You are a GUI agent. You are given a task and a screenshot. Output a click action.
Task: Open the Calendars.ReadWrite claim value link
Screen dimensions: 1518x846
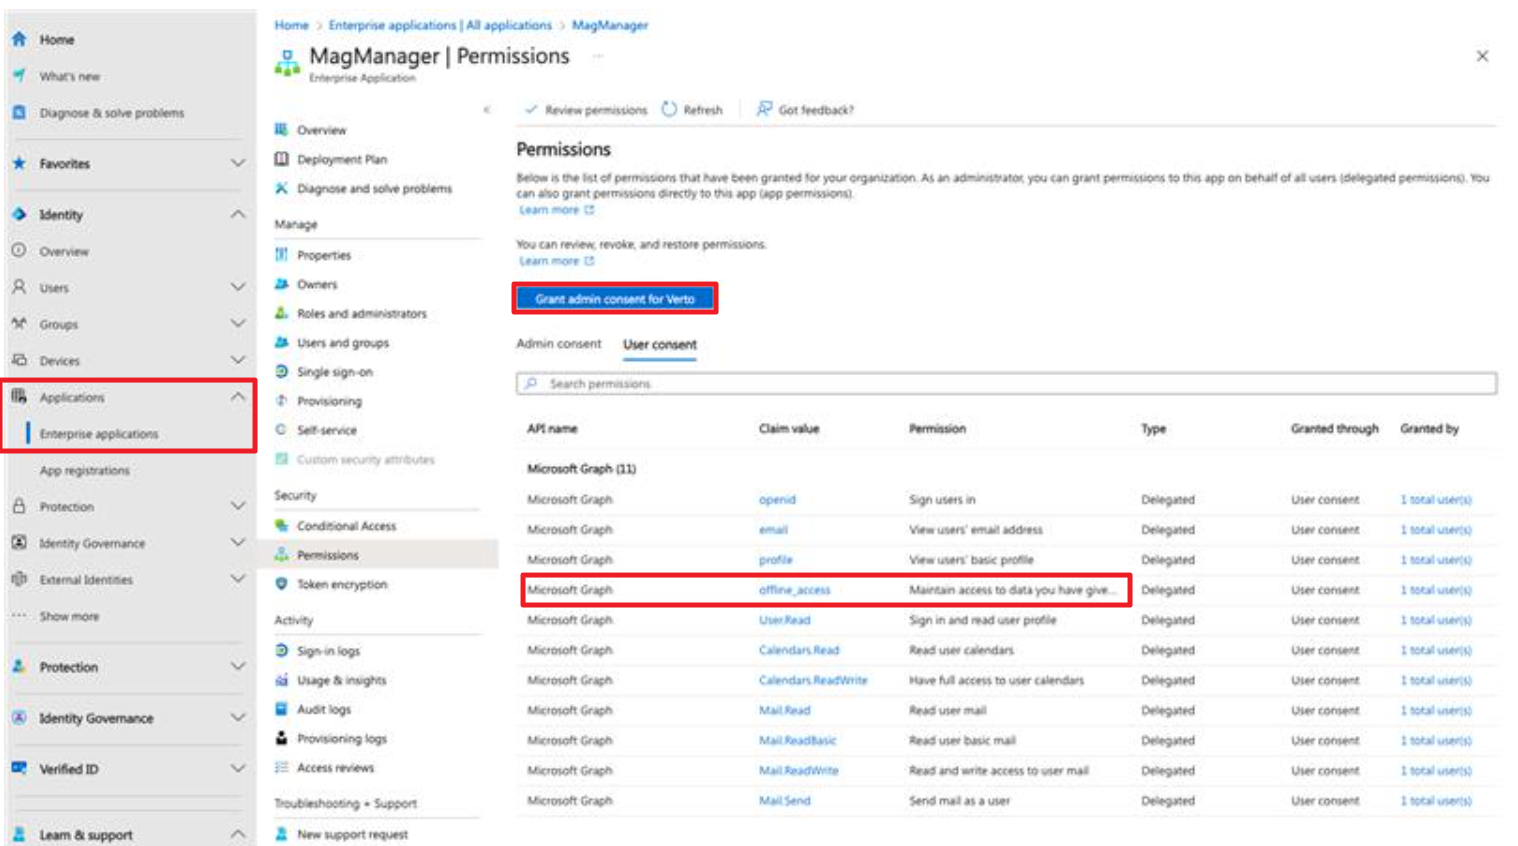[813, 680]
